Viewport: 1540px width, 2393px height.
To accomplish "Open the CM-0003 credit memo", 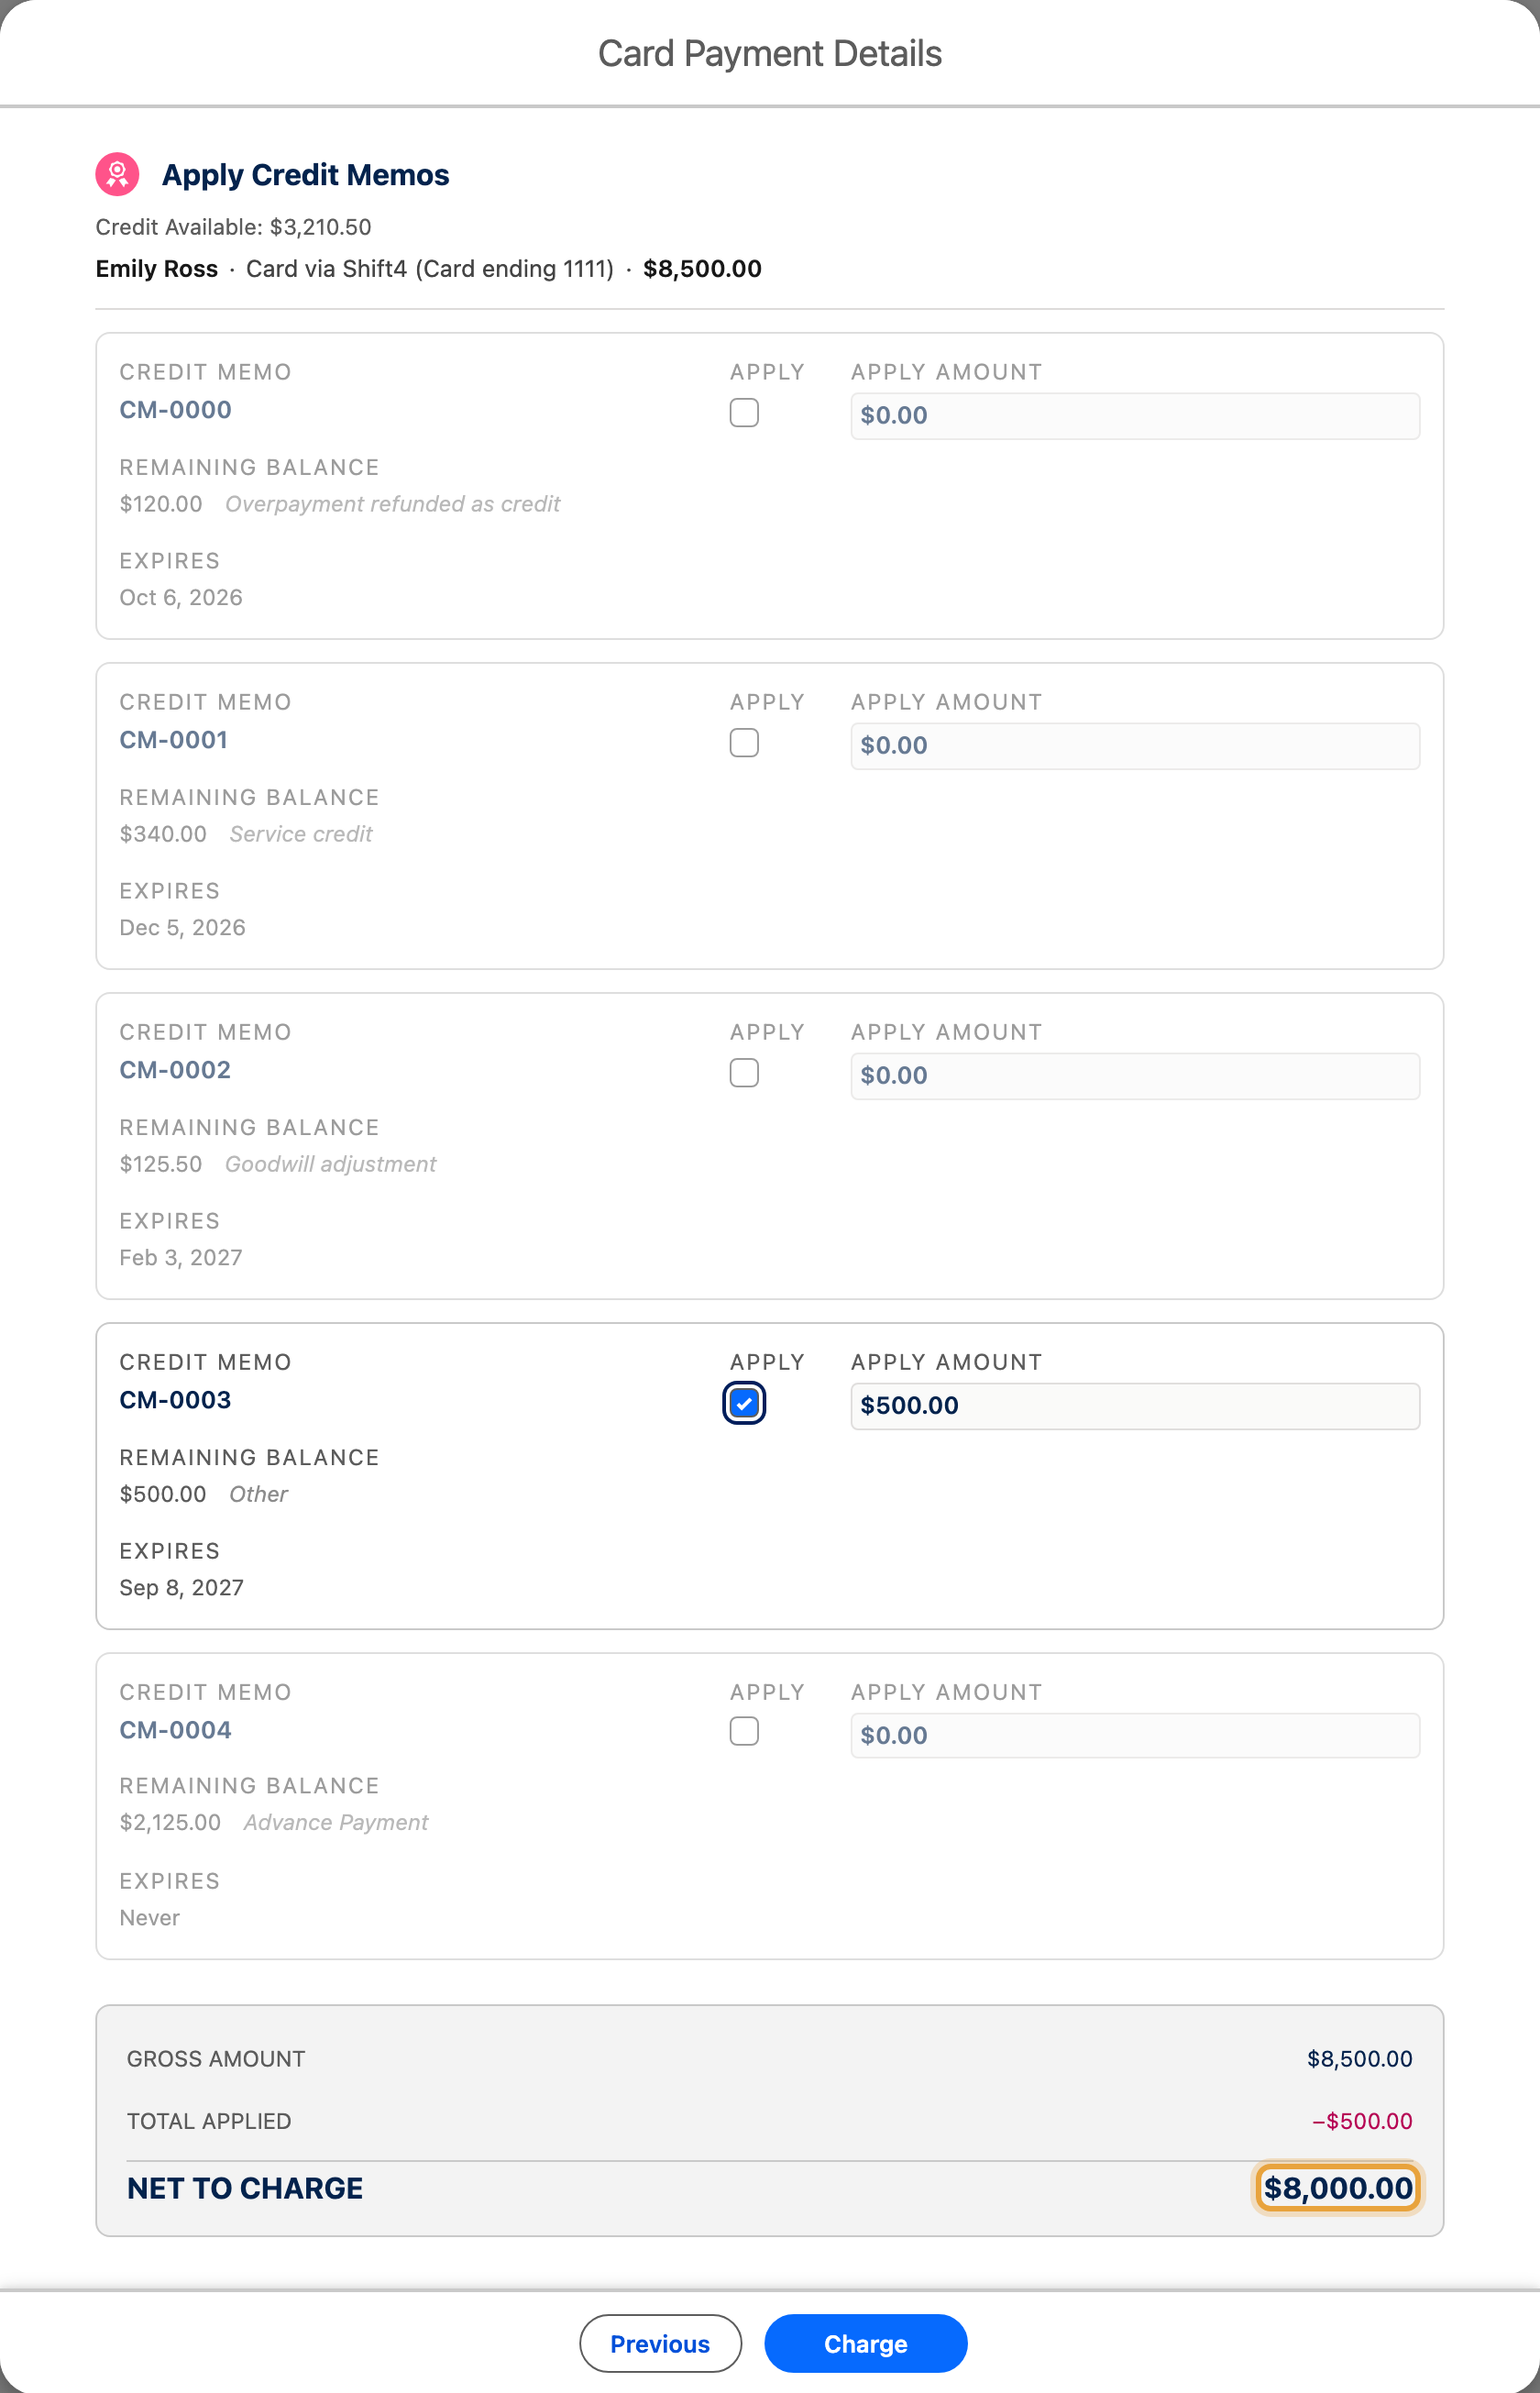I will tap(175, 1400).
